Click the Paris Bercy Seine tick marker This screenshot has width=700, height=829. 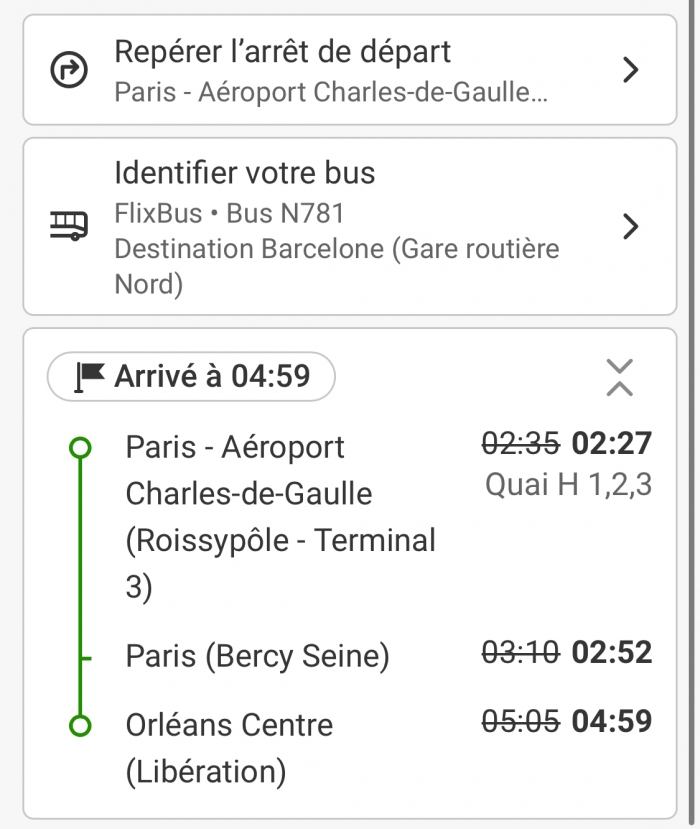[x=84, y=658]
